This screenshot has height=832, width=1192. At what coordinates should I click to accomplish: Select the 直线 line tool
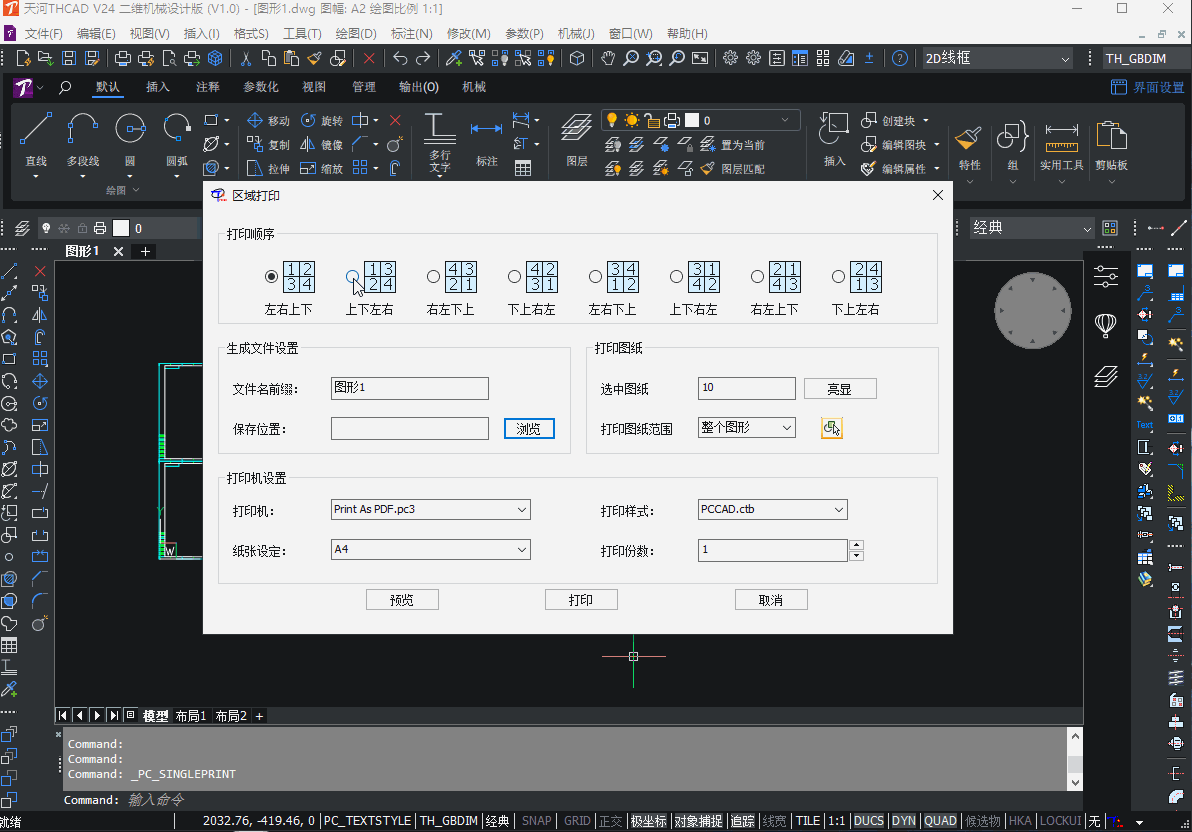(x=36, y=141)
